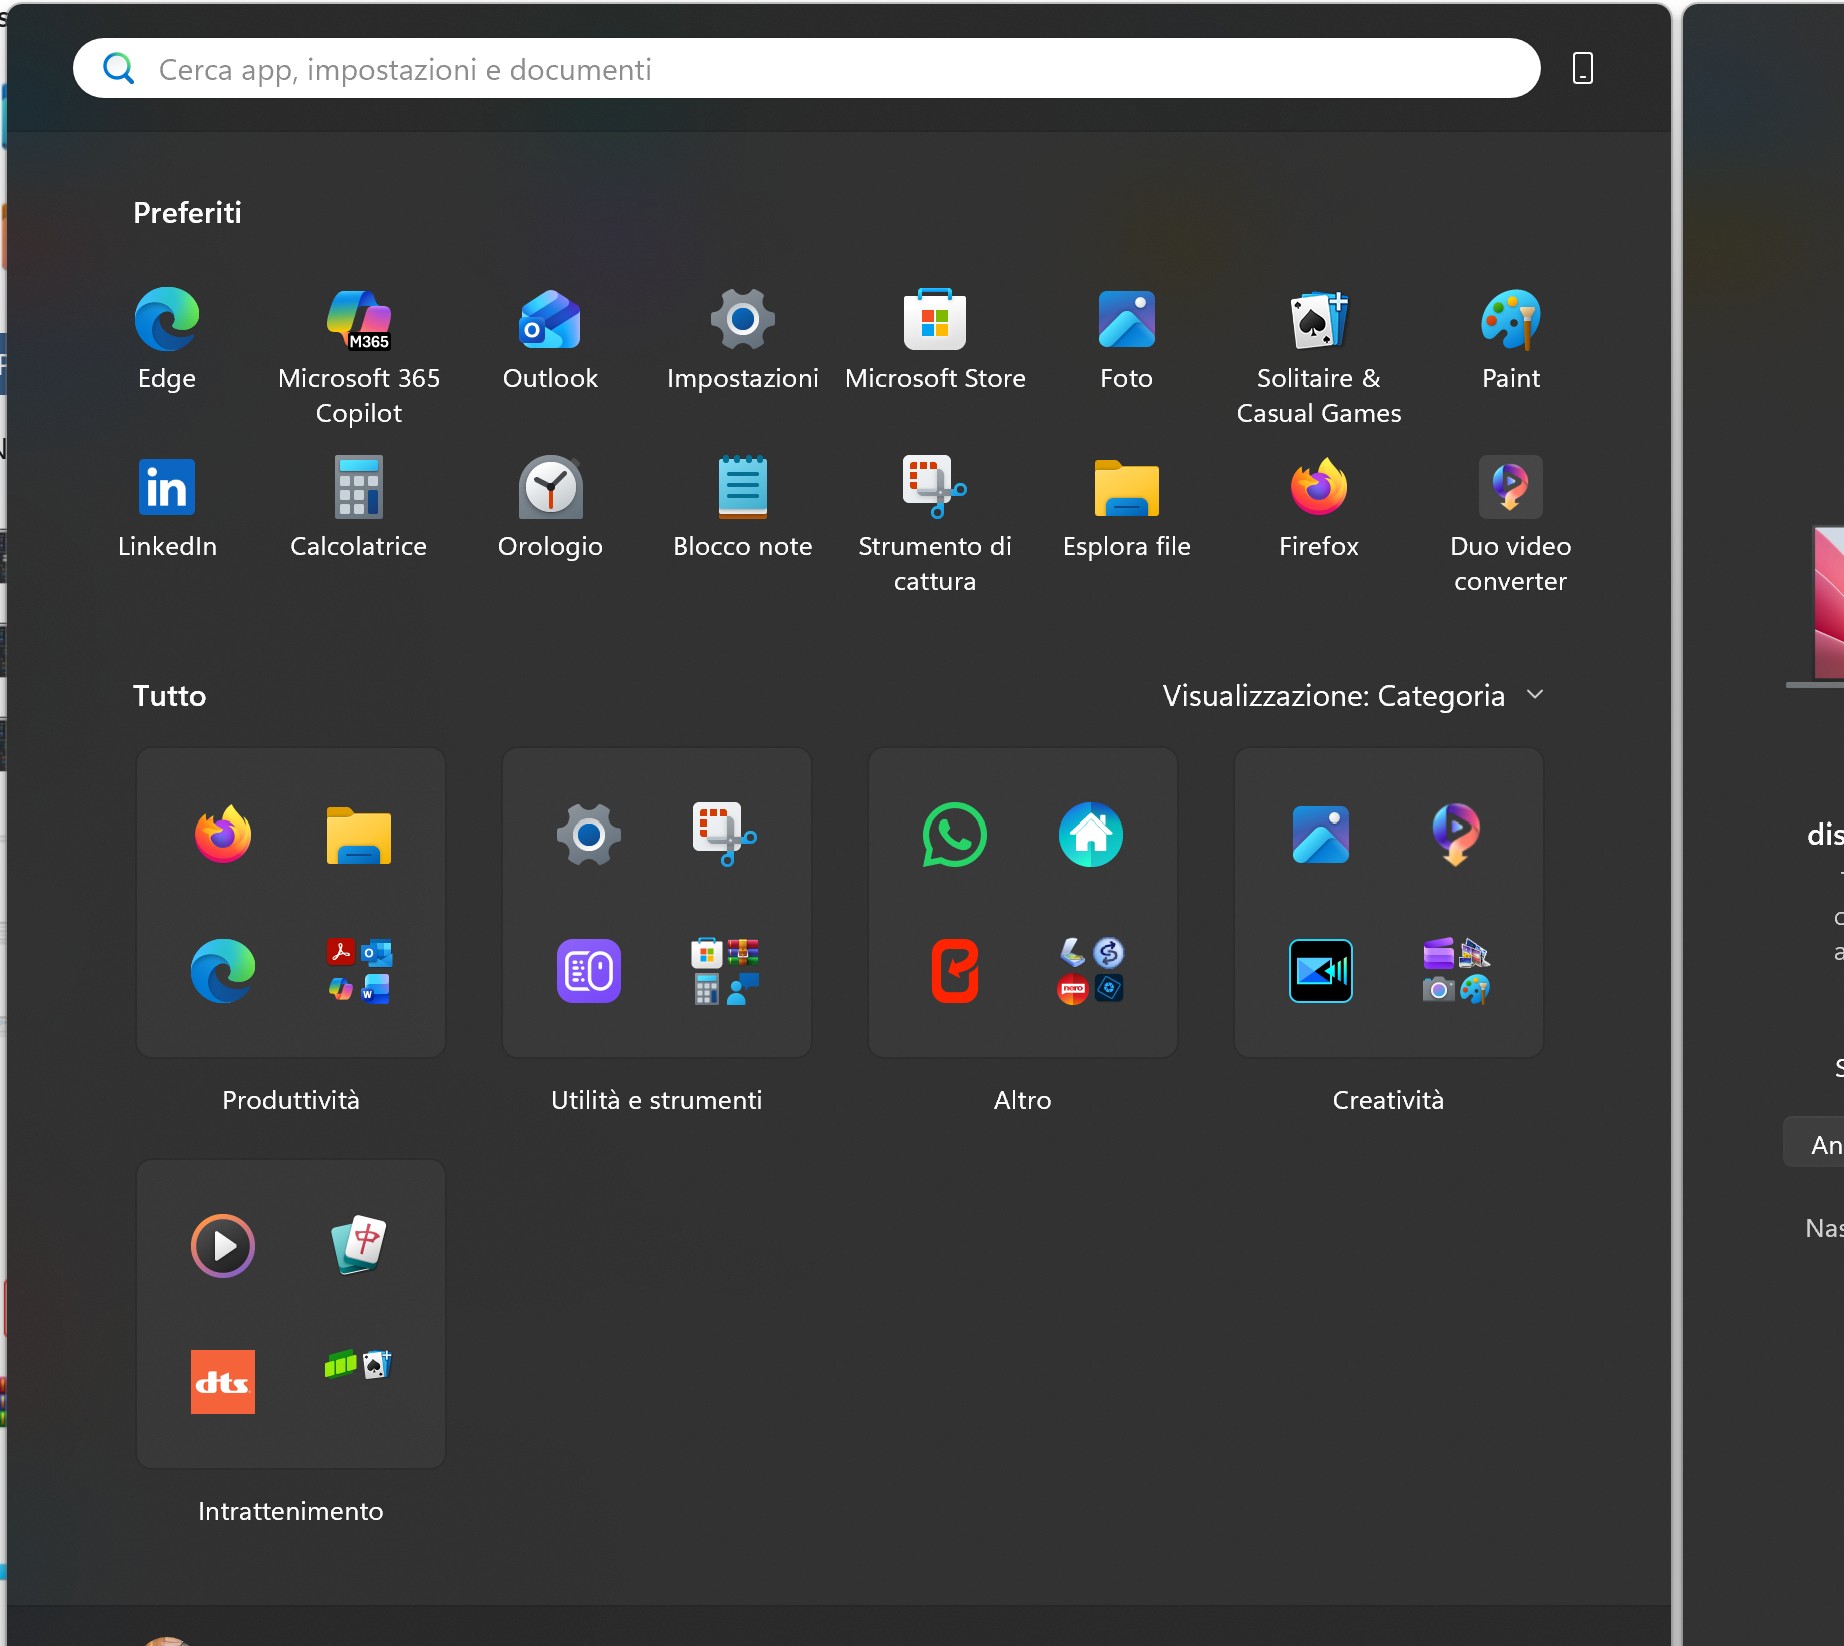
Task: Open the DTS app in Intrattenimento
Action: 223,1382
